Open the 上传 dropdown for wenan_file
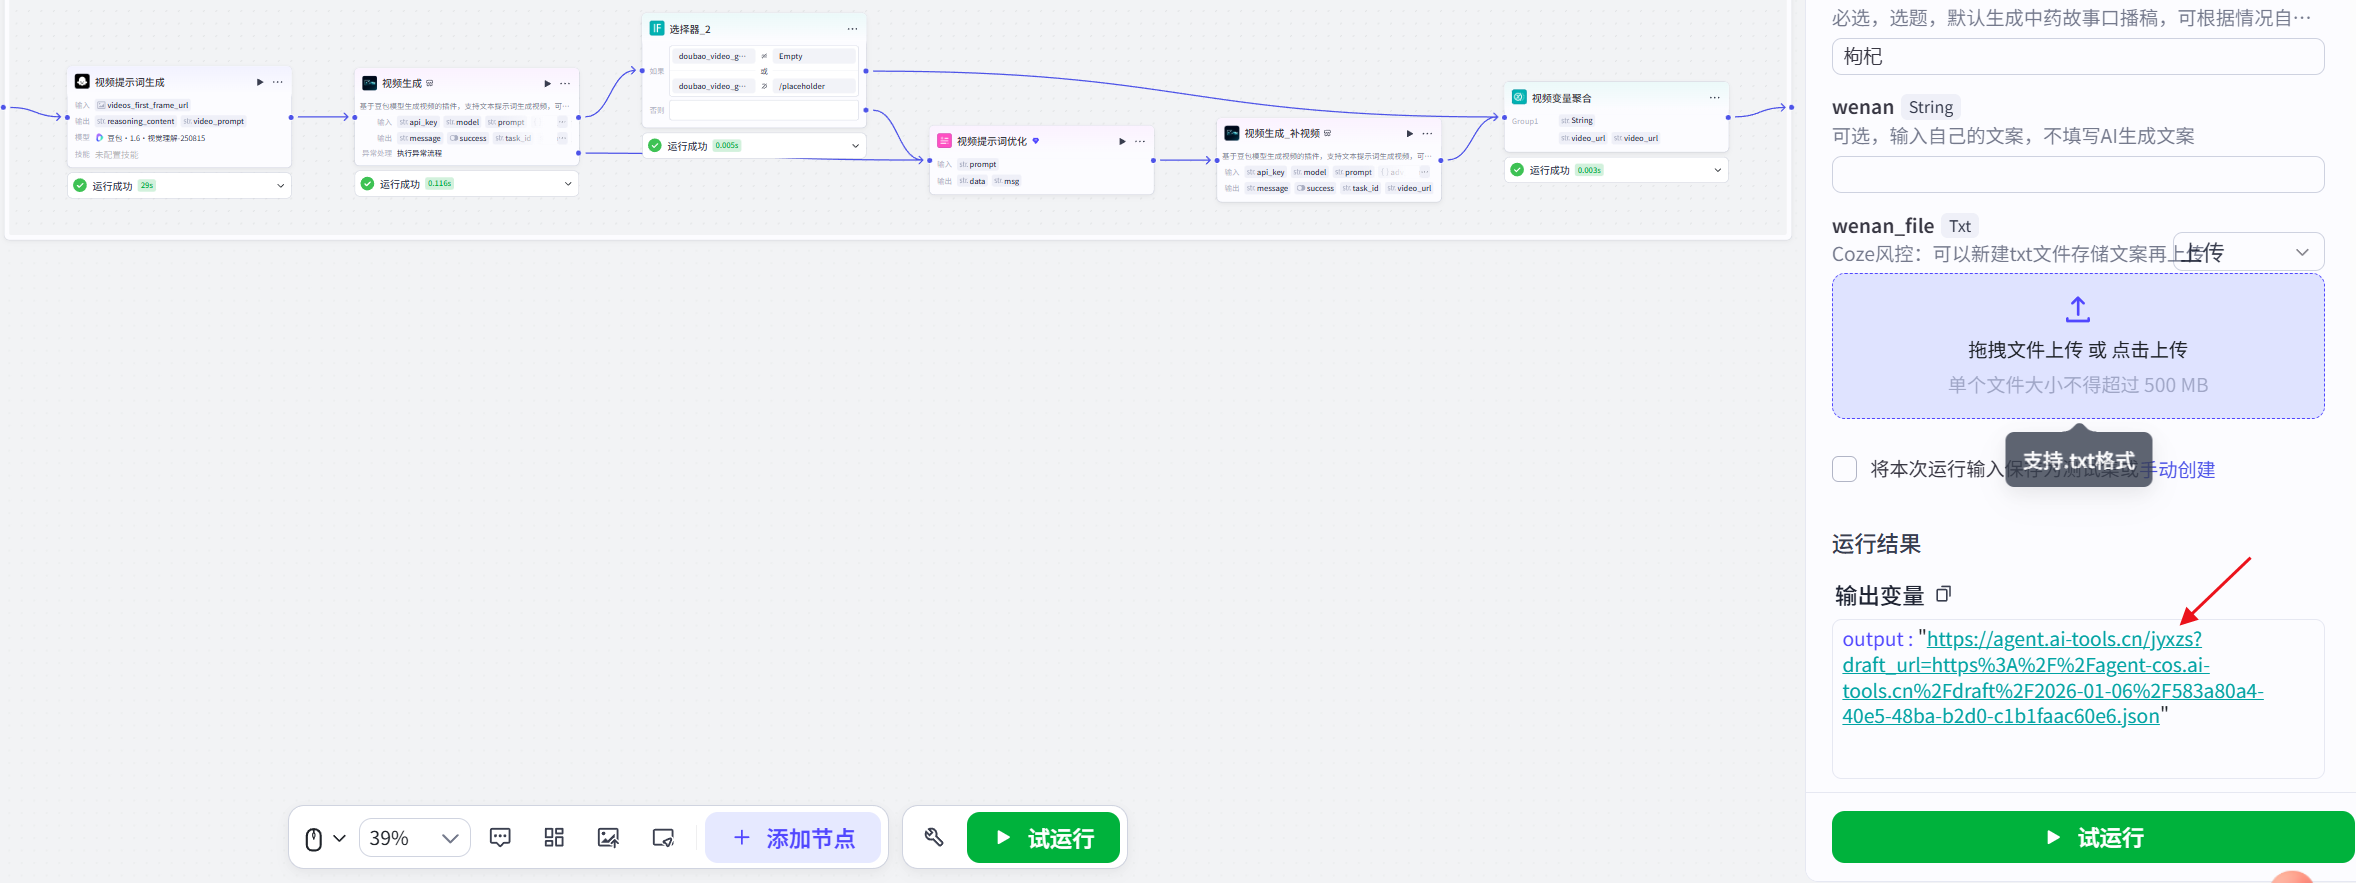The height and width of the screenshot is (883, 2356). (2248, 252)
